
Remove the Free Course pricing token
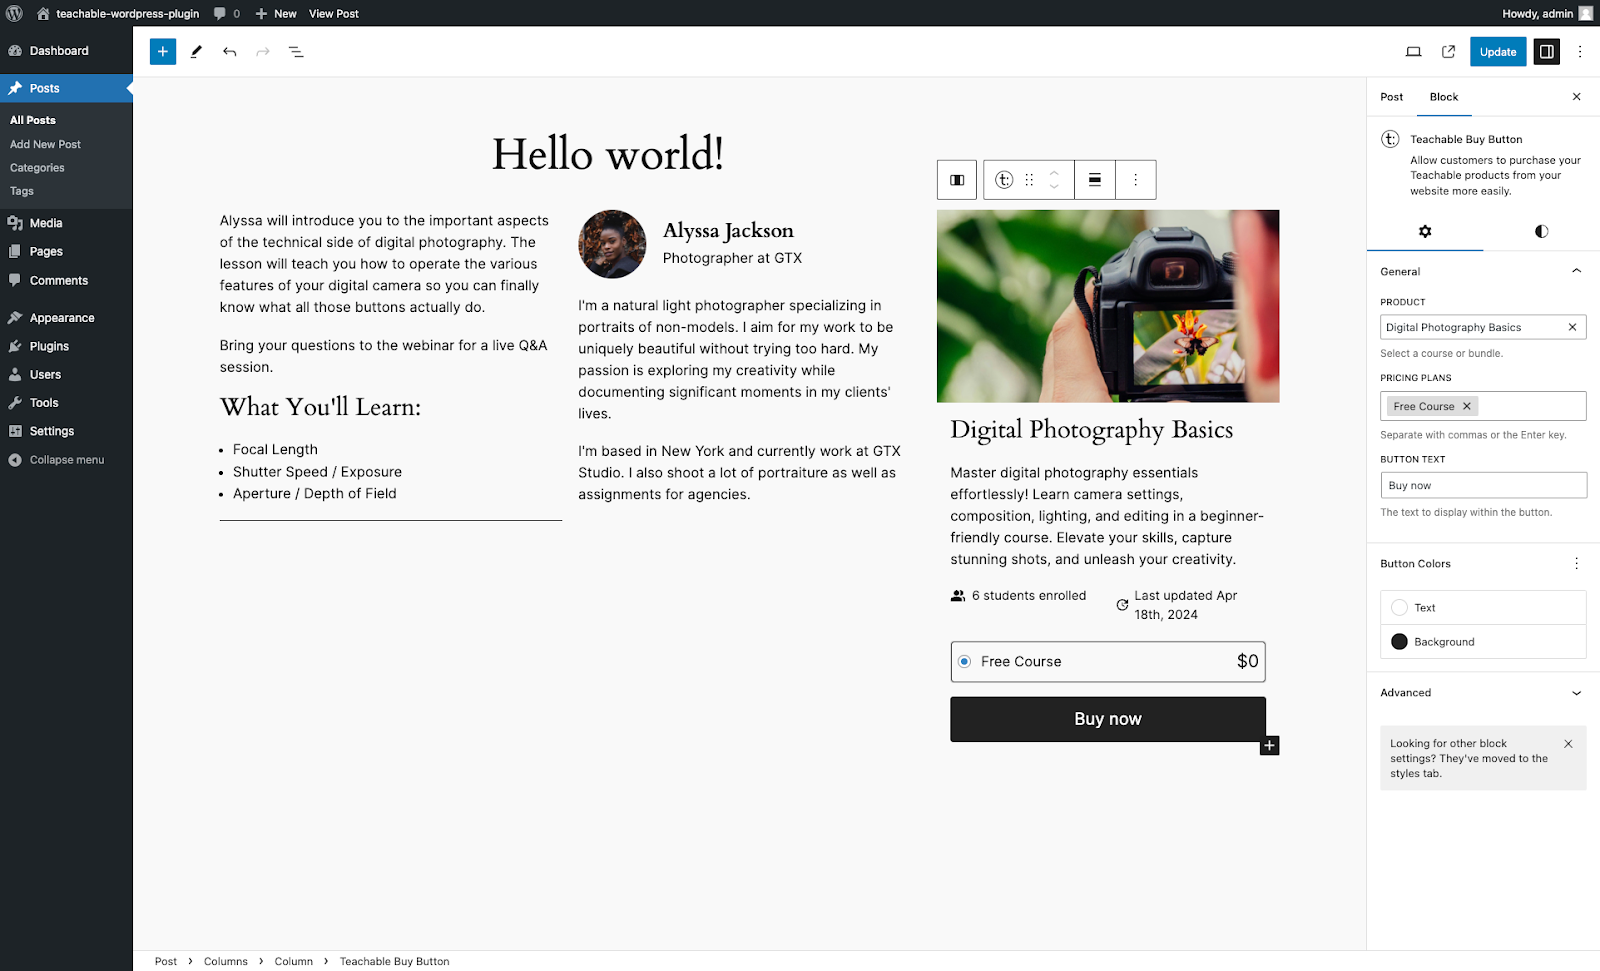(x=1467, y=406)
